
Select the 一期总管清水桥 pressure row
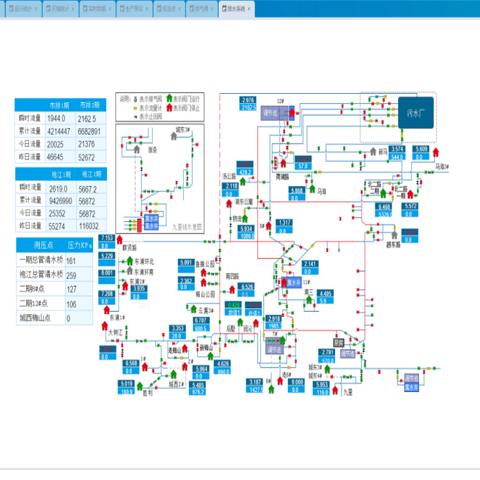(54, 260)
